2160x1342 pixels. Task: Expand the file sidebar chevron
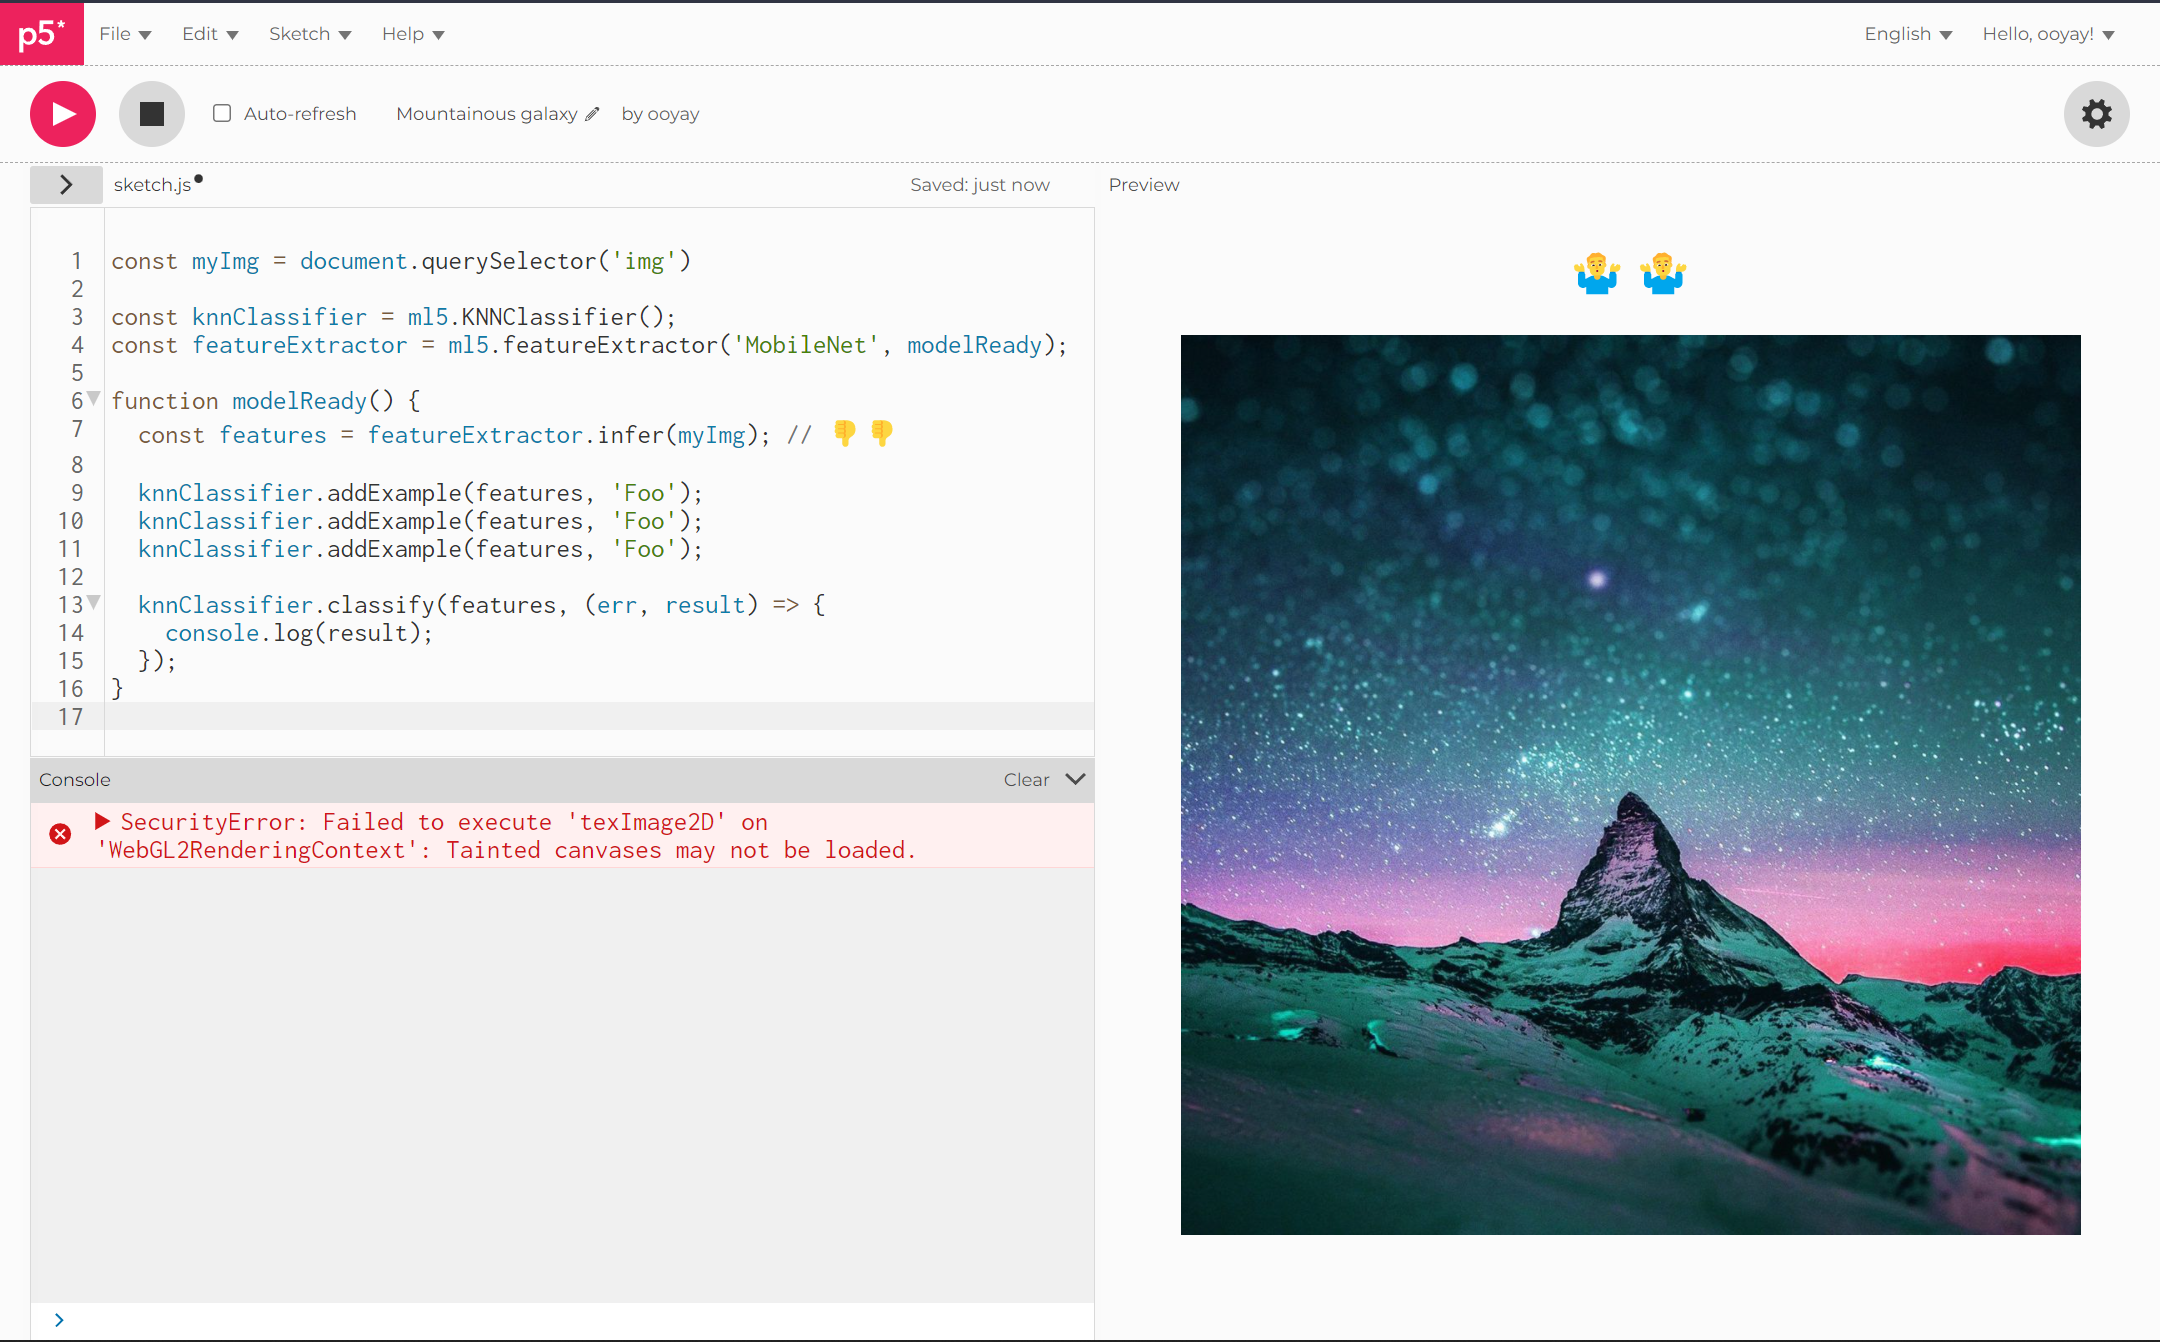click(x=66, y=185)
